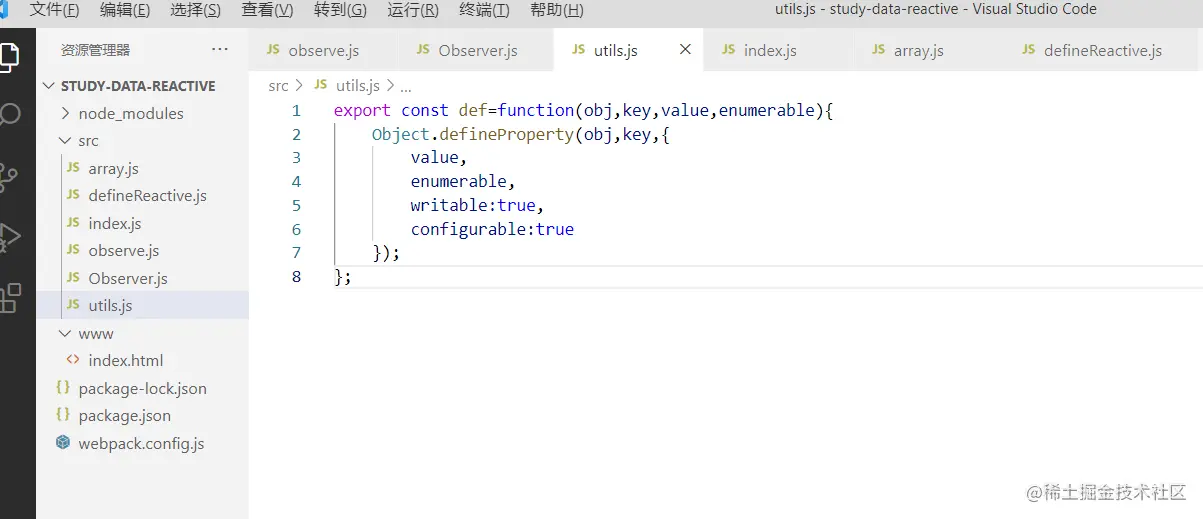Open the explorer panel more actions ellipsis
This screenshot has width=1203, height=519.
coord(219,50)
